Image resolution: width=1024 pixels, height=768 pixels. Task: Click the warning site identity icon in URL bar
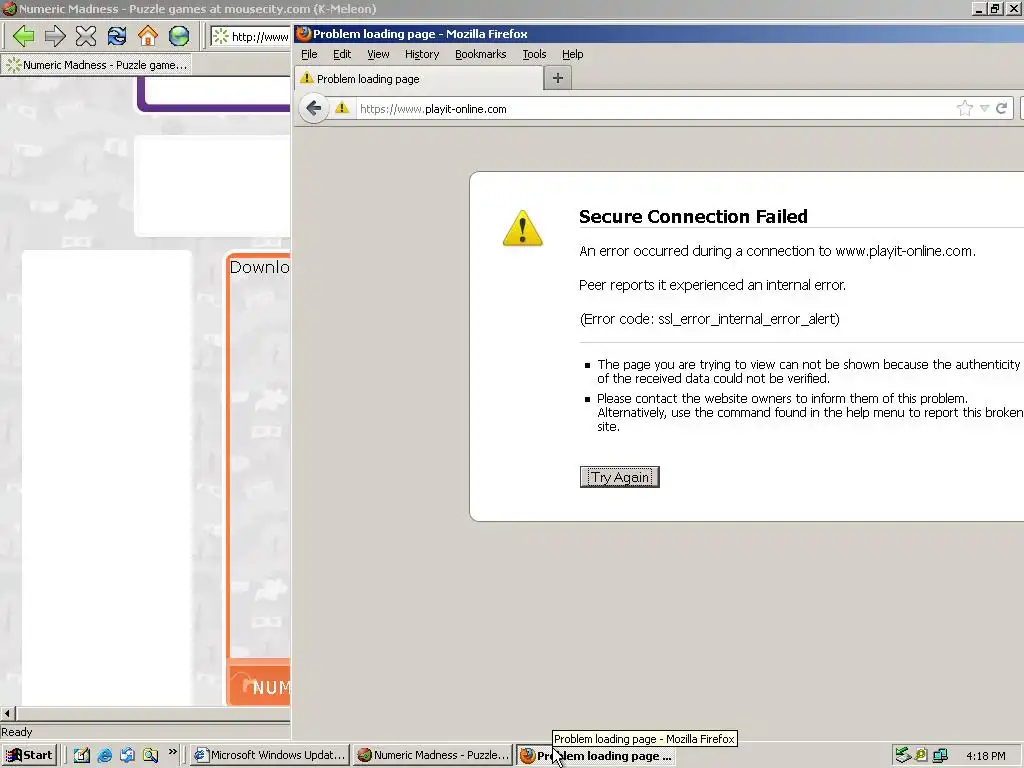click(x=342, y=108)
